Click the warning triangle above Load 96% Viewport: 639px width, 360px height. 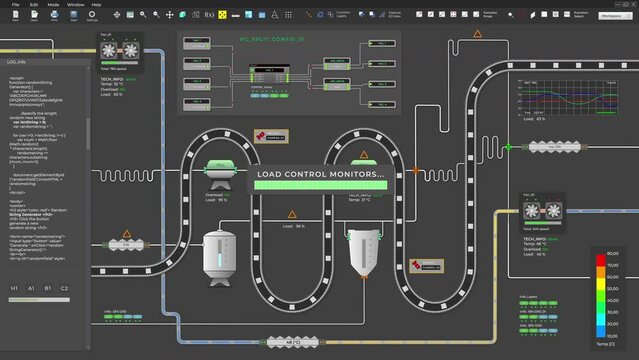point(292,214)
